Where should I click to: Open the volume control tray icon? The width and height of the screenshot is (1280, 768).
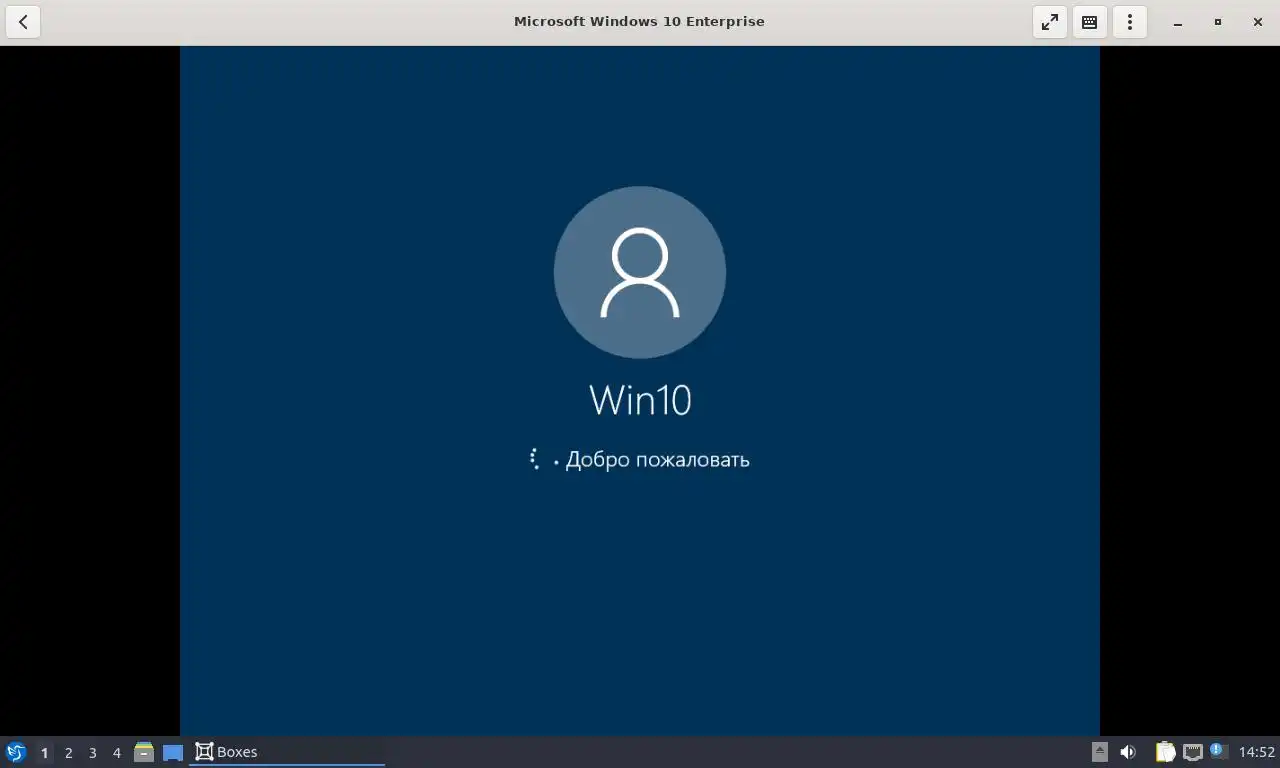click(x=1128, y=752)
